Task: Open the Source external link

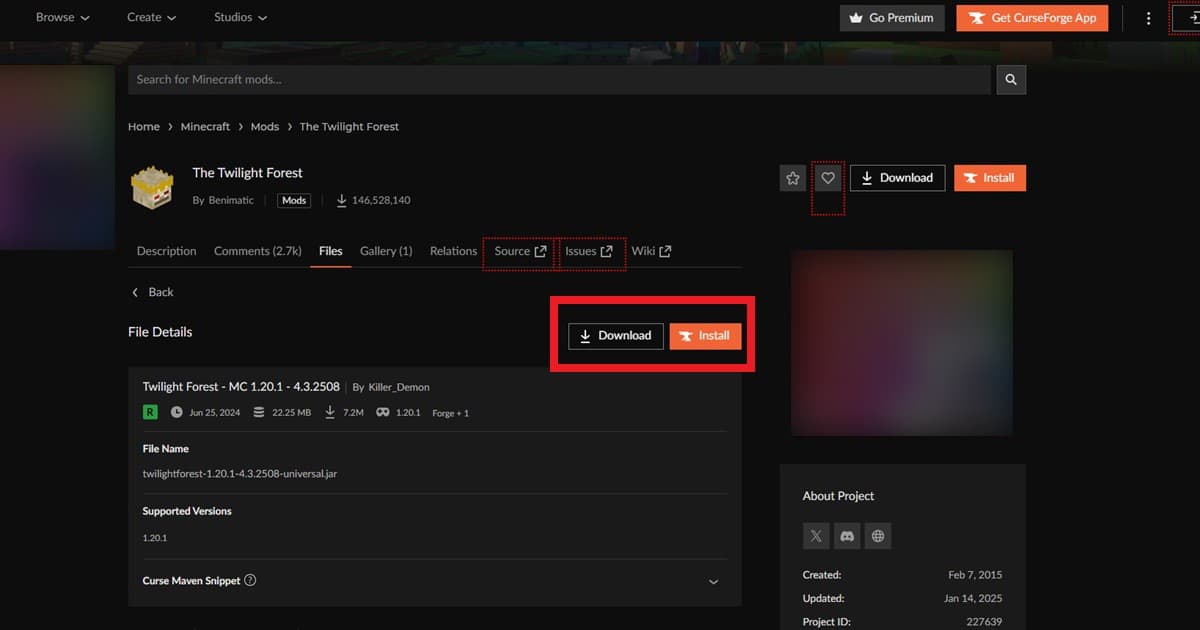Action: point(521,251)
